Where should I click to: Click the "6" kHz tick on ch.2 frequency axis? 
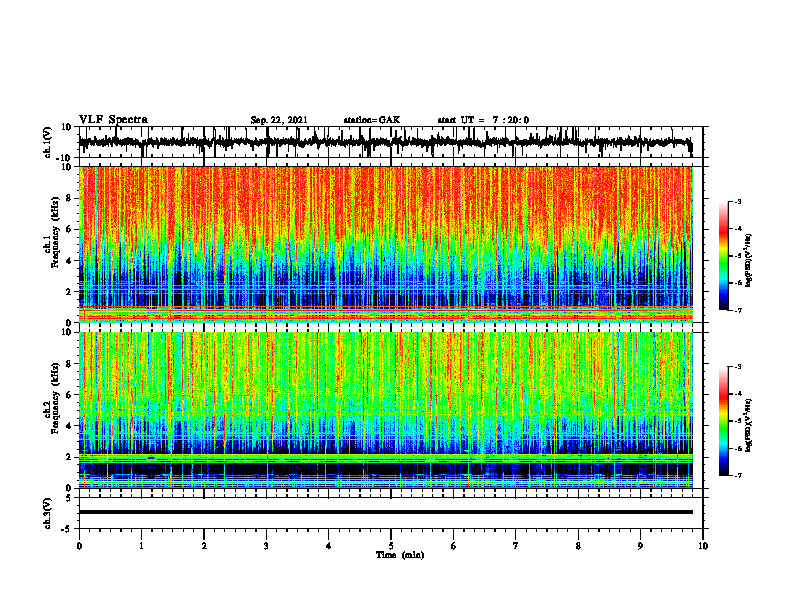click(69, 395)
